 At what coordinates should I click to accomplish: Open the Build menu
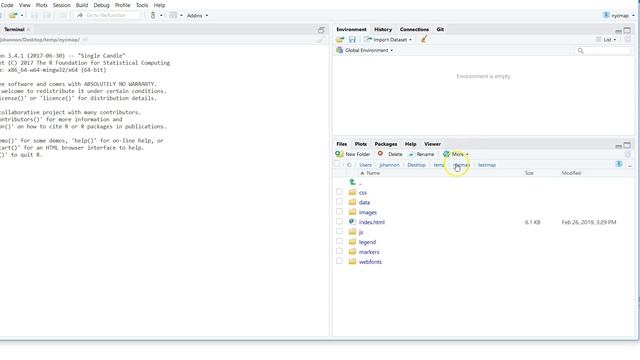tap(82, 5)
